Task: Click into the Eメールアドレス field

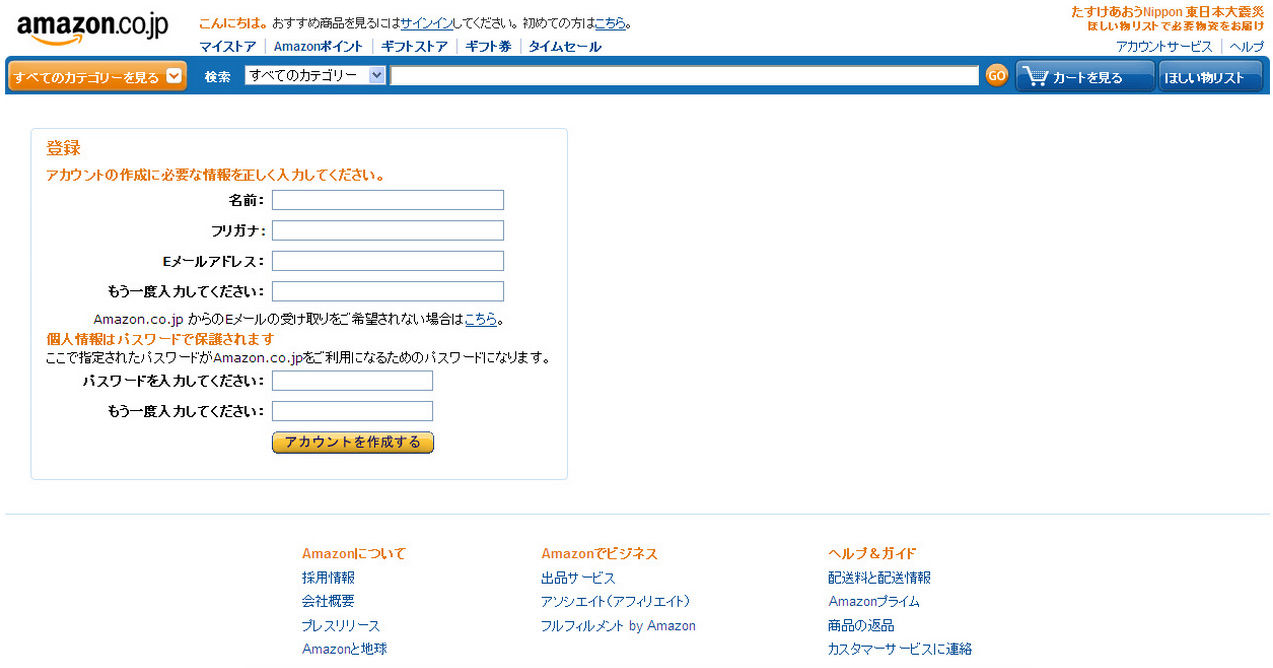Action: coord(388,261)
